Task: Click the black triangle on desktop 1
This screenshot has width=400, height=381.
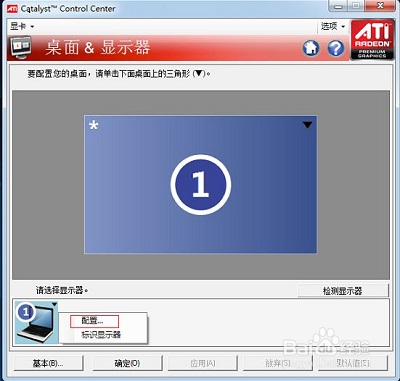Action: click(307, 125)
